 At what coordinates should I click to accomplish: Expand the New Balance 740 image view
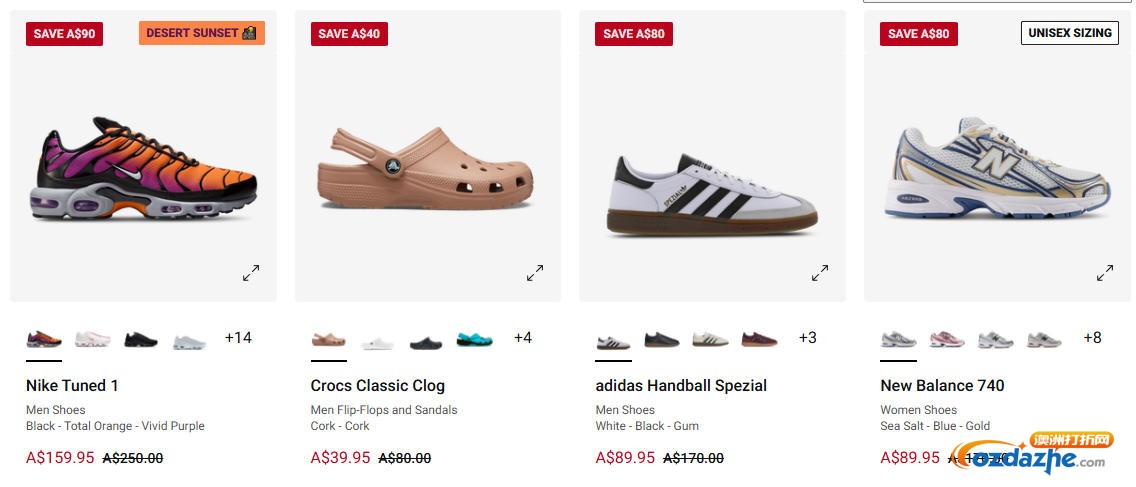coord(1105,272)
